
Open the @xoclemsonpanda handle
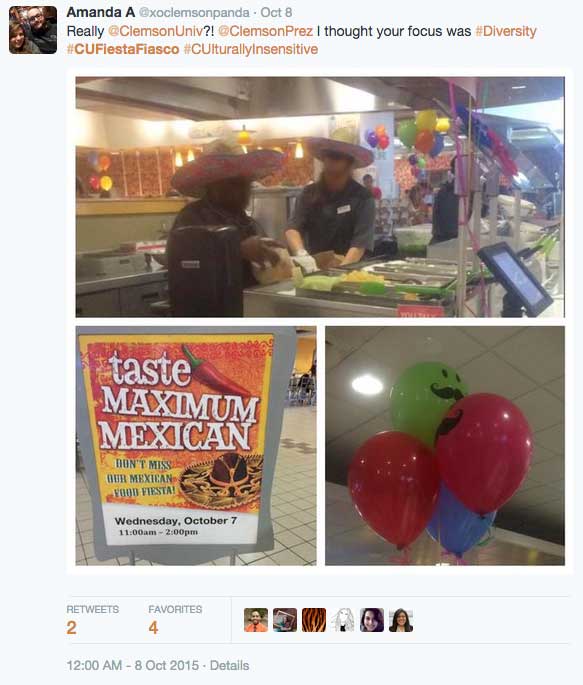click(x=194, y=13)
